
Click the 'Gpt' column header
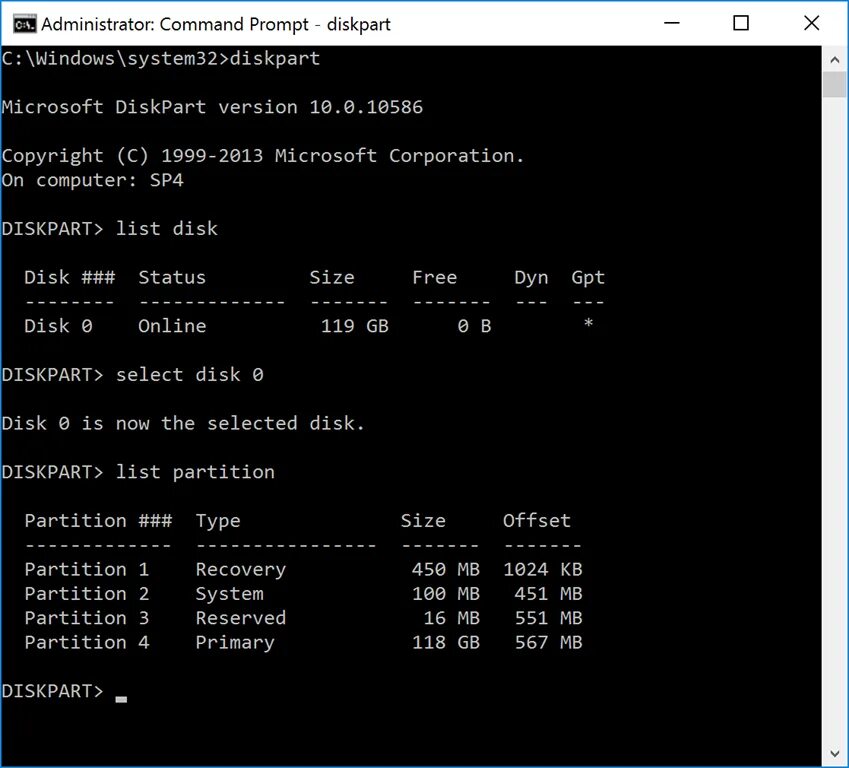588,278
